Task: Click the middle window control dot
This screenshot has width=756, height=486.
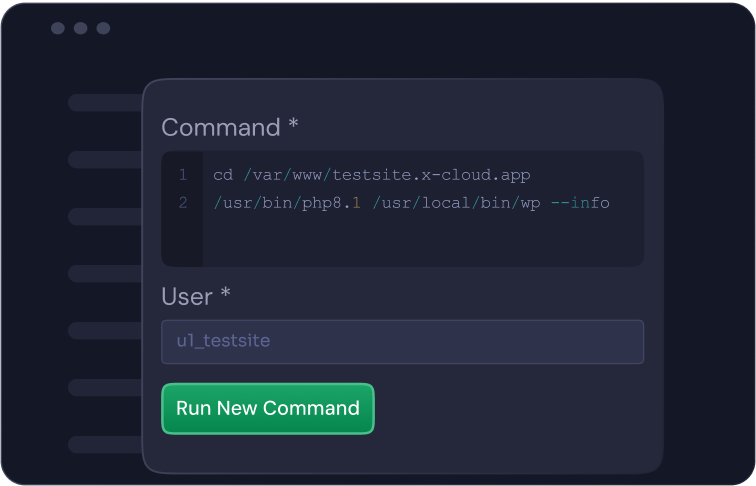Action: (81, 28)
